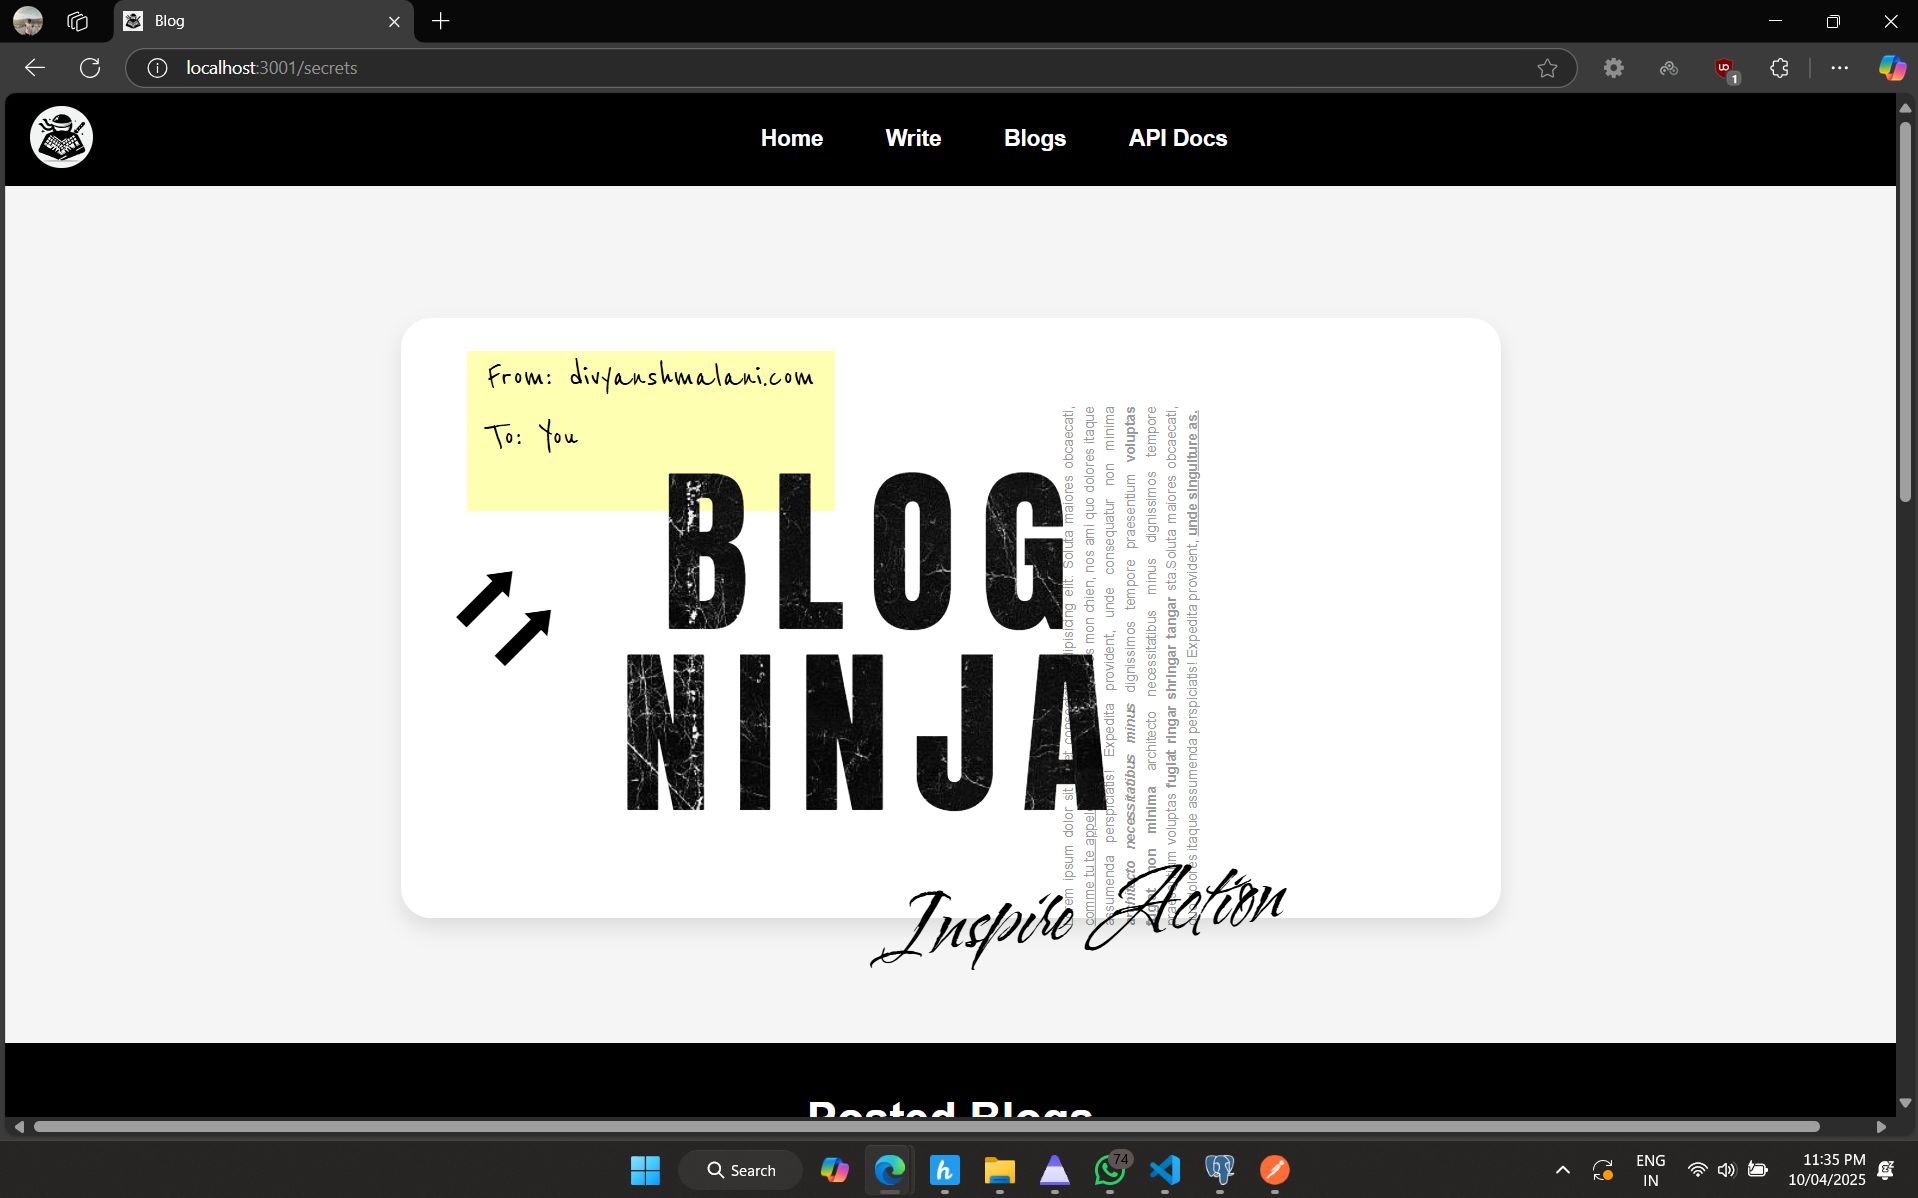Image resolution: width=1918 pixels, height=1198 pixels.
Task: View site information for localhost
Action: 157,68
